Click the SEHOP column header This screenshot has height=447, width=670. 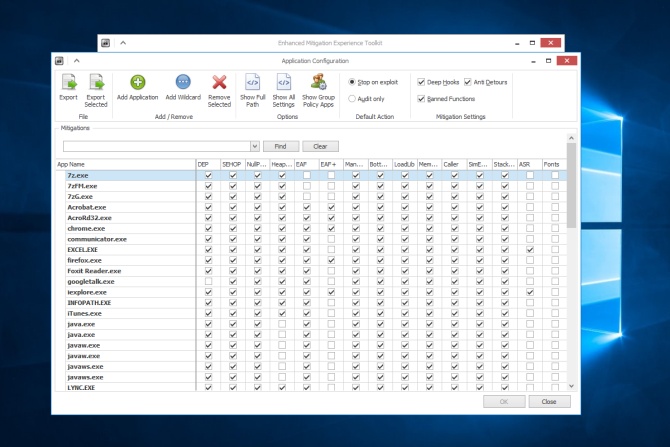[x=233, y=165]
